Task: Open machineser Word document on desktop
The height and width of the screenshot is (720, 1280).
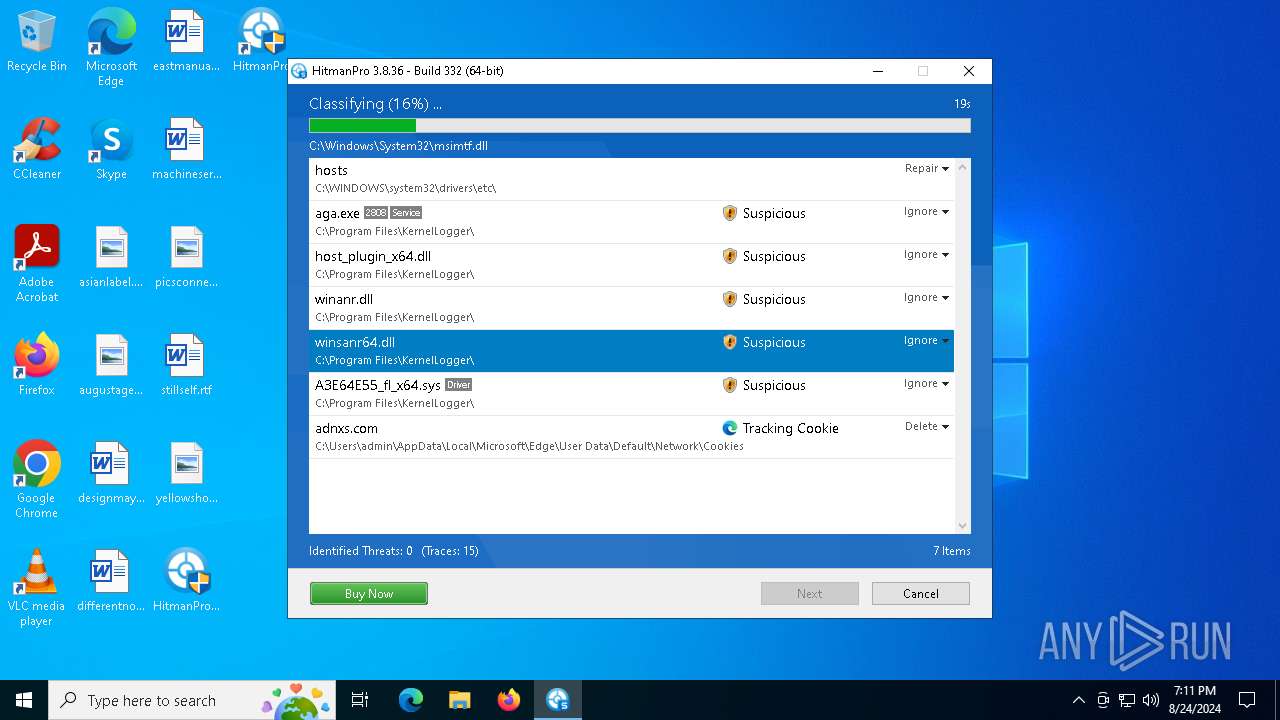Action: pos(186,150)
